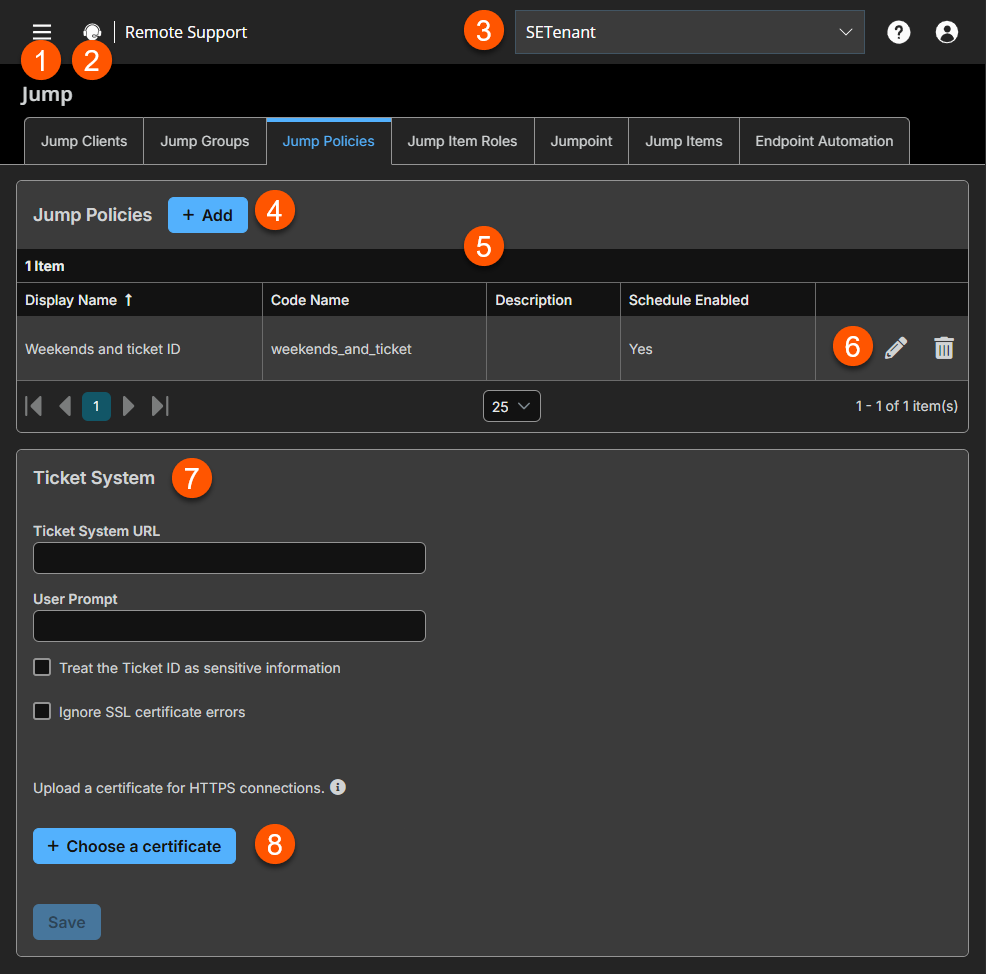
Task: Switch to Jump Groups tab
Action: click(205, 141)
